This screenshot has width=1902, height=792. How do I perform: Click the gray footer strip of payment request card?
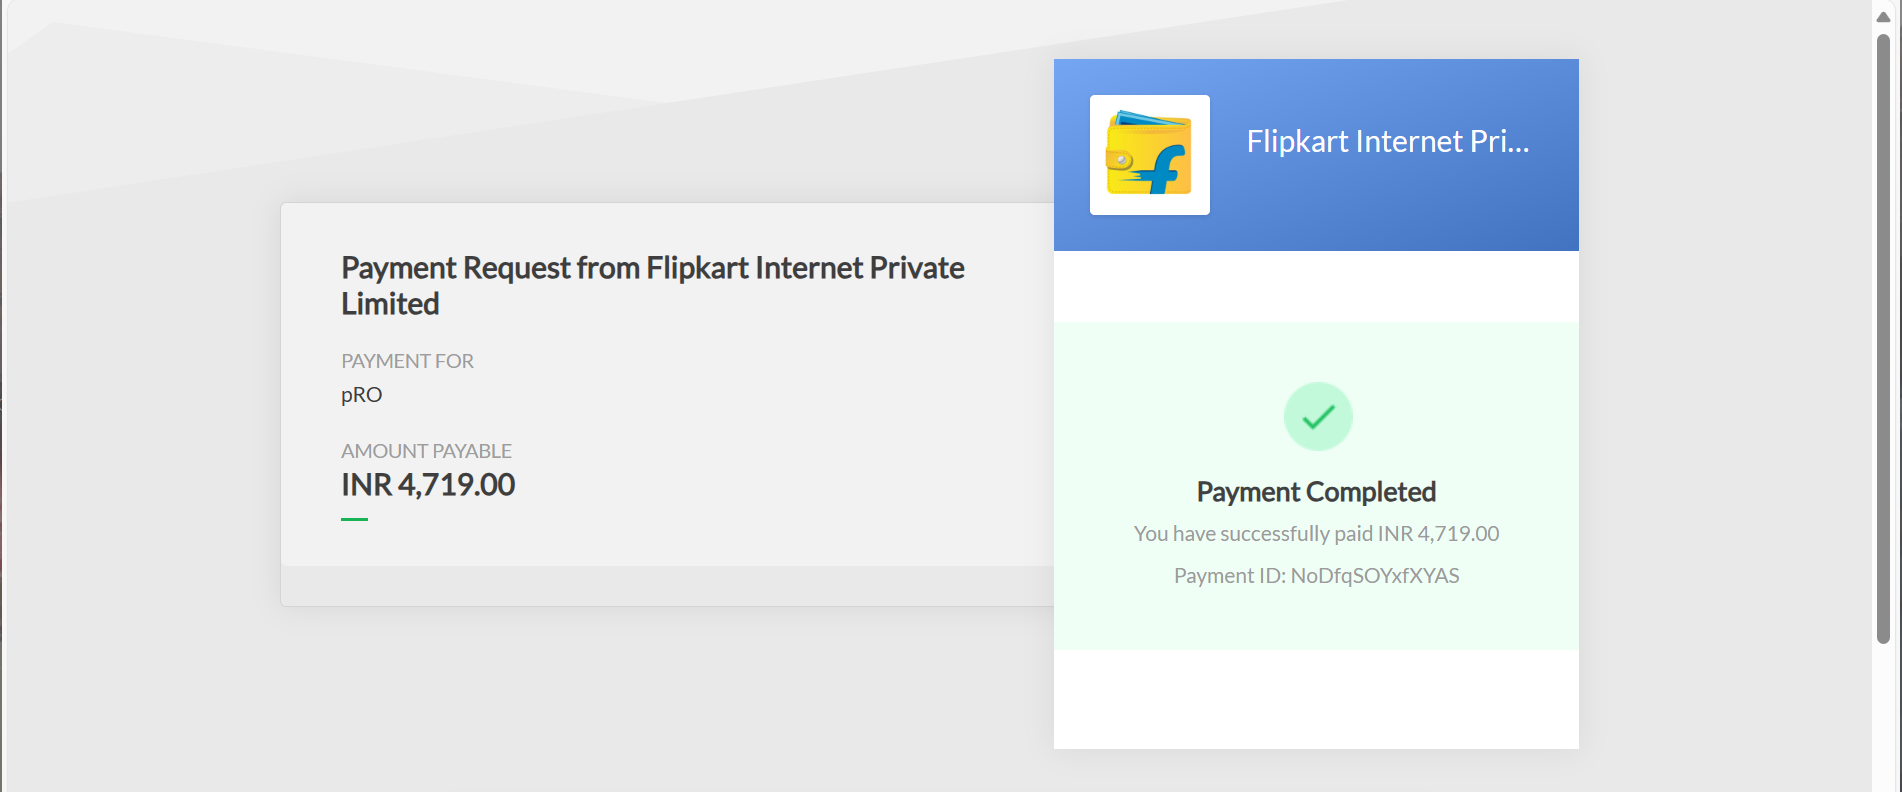coord(667,586)
